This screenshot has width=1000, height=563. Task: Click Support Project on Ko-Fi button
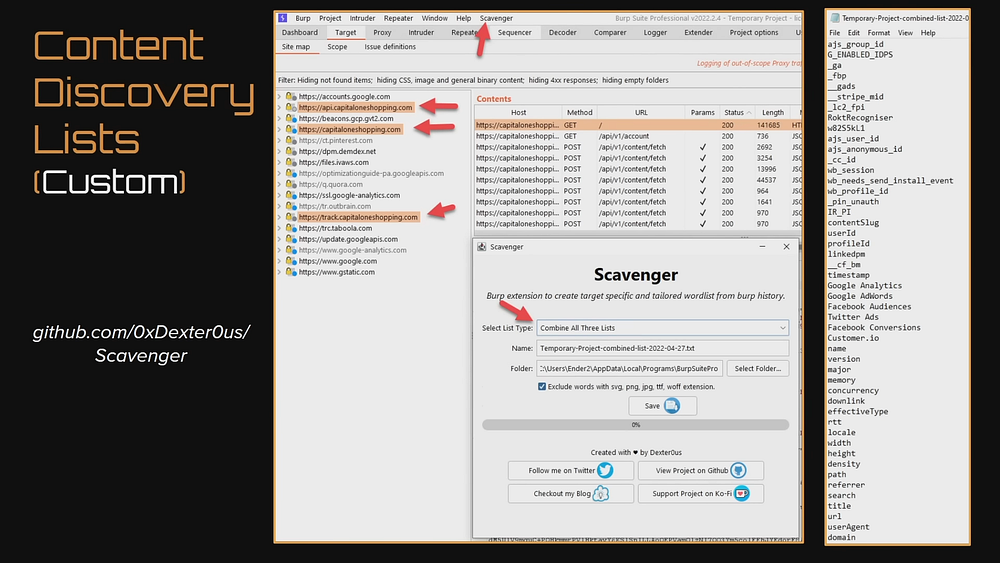point(700,494)
